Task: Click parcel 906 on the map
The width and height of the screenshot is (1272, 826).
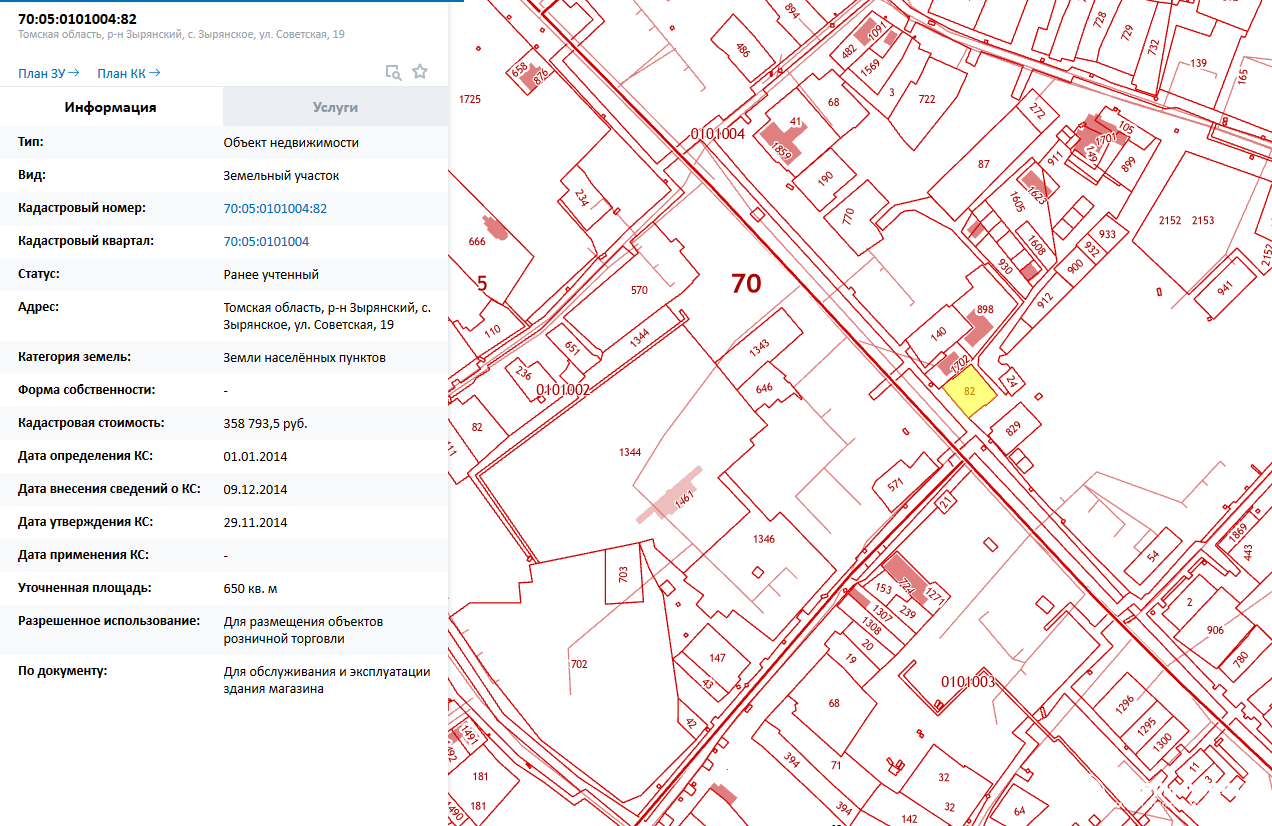Action: 1214,630
